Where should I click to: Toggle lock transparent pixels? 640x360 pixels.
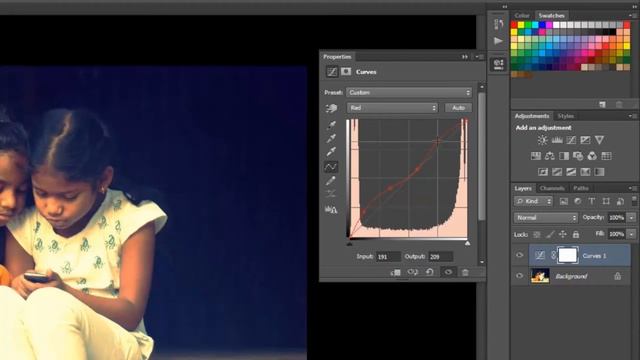pyautogui.click(x=537, y=235)
